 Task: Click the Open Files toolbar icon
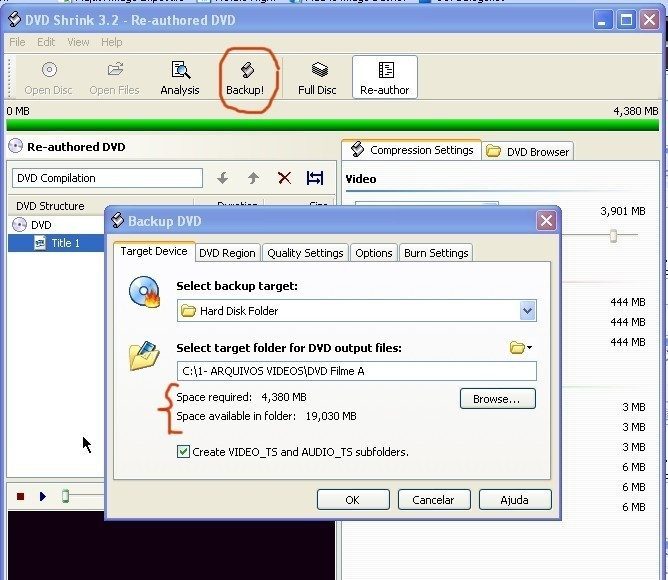click(115, 78)
